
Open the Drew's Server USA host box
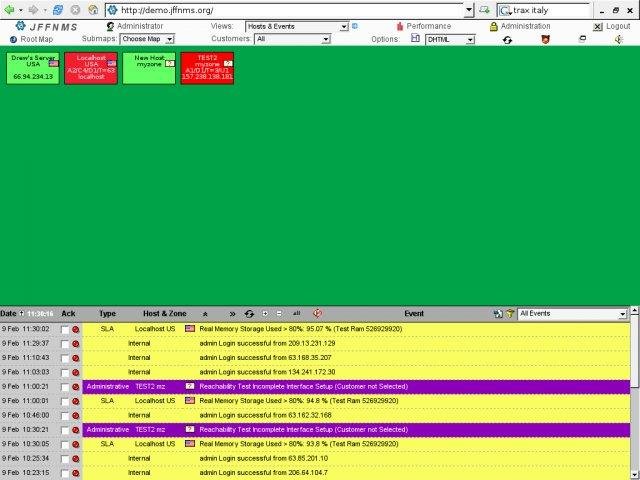[x=33, y=68]
